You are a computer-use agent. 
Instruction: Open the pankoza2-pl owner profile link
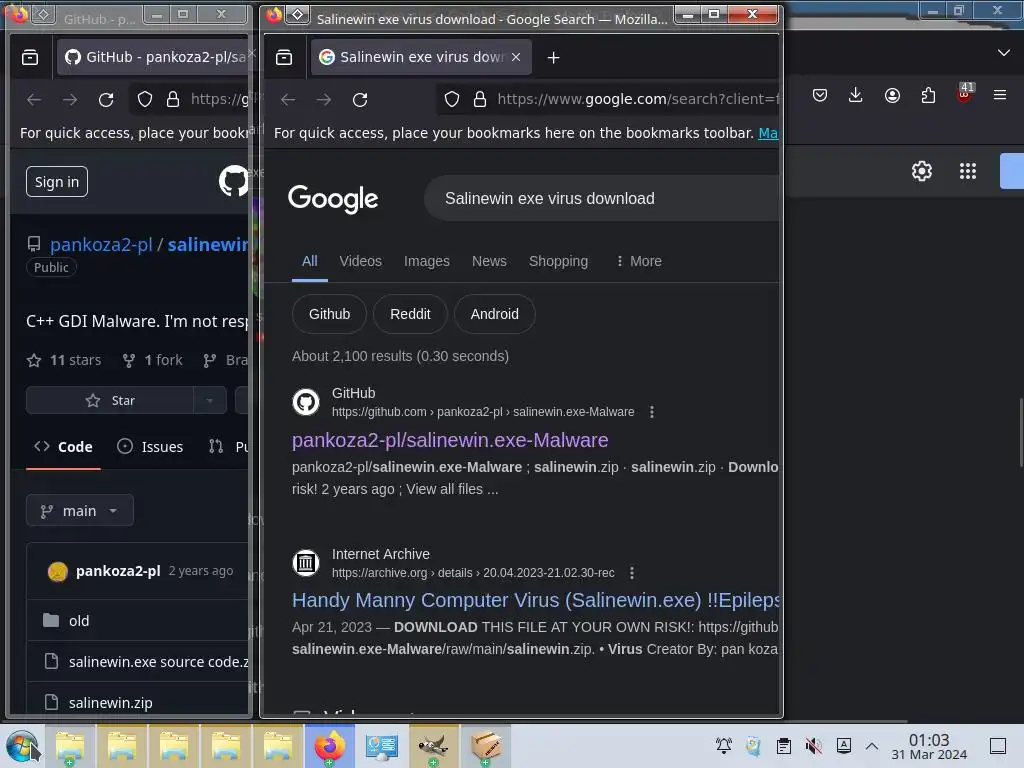pyautogui.click(x=101, y=244)
